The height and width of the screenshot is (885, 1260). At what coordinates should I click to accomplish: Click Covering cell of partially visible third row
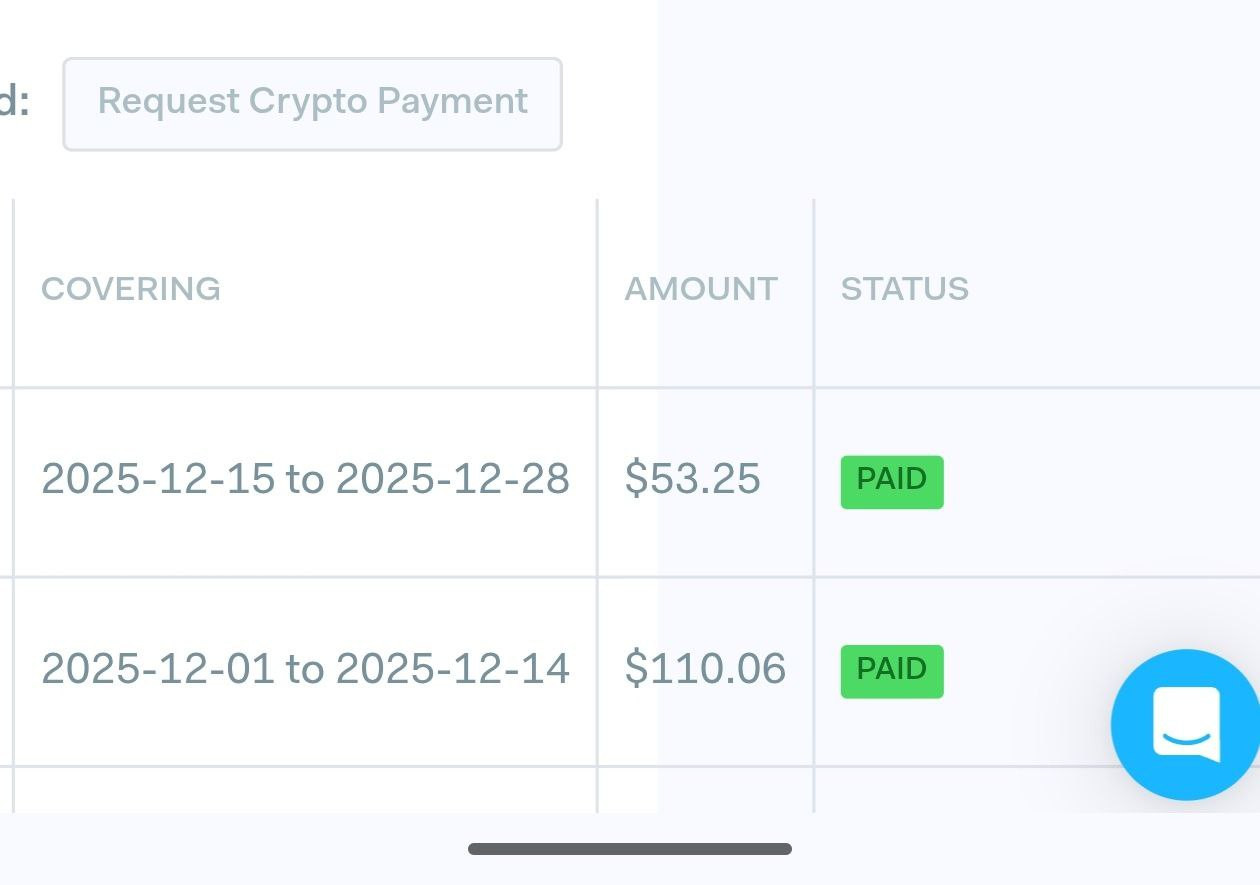pos(305,790)
